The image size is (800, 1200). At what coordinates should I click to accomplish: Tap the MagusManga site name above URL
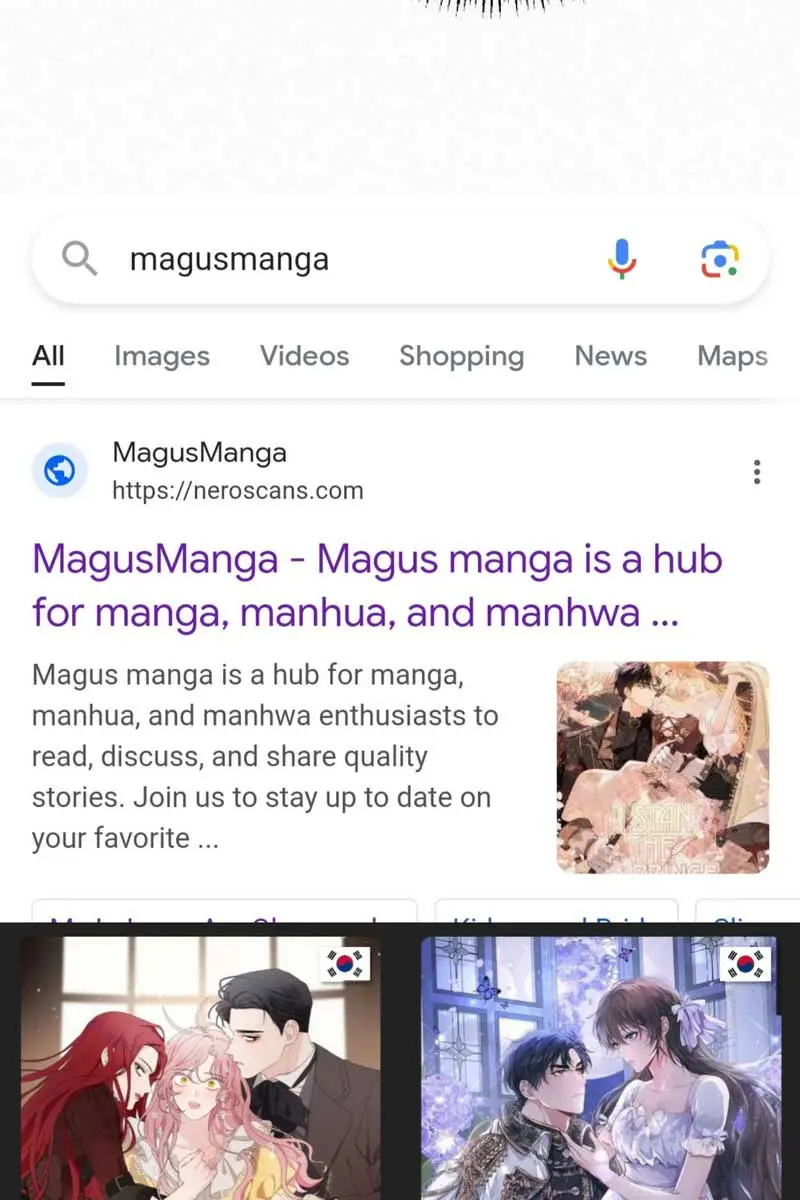[200, 452]
